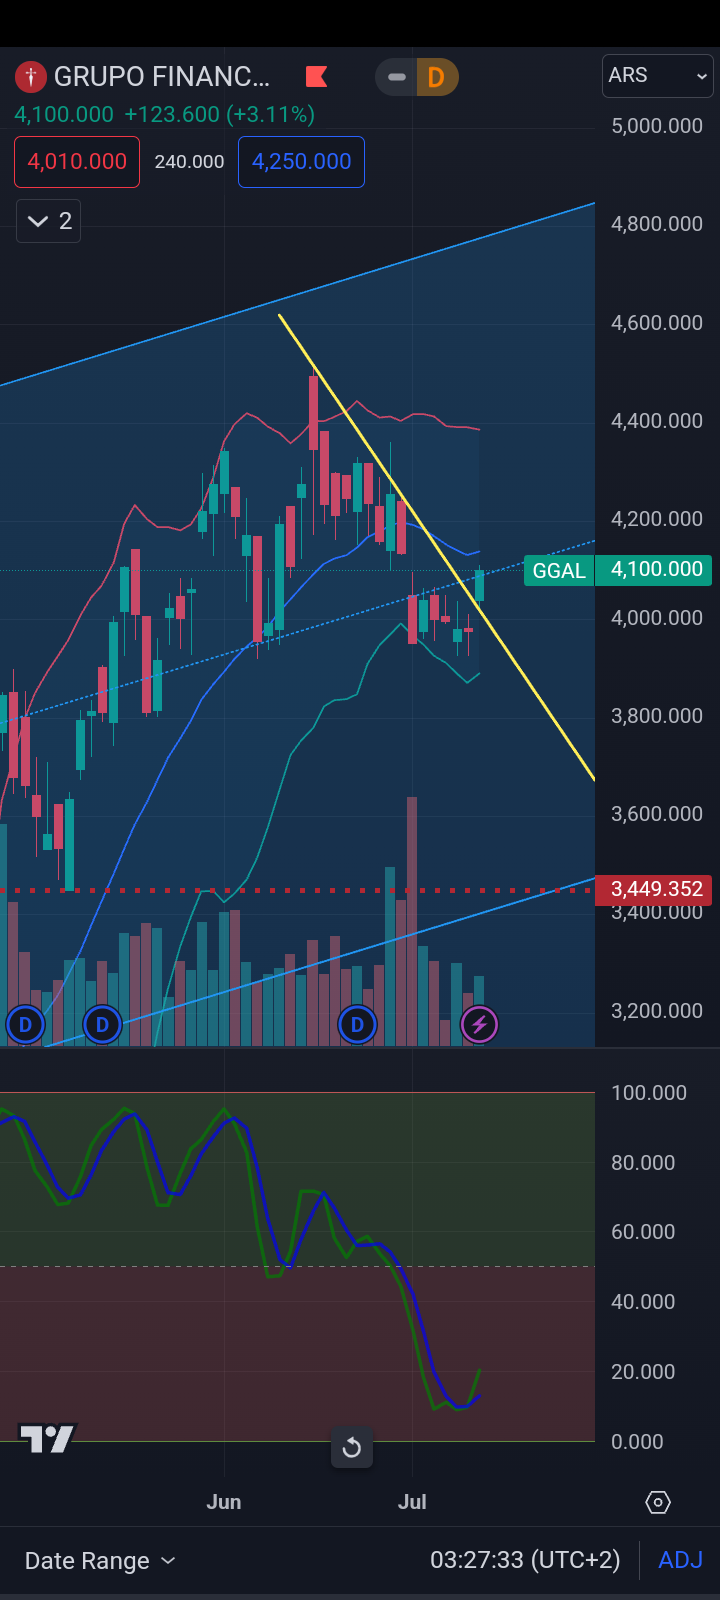
Task: Click the GGAL price label tag
Action: coord(559,570)
